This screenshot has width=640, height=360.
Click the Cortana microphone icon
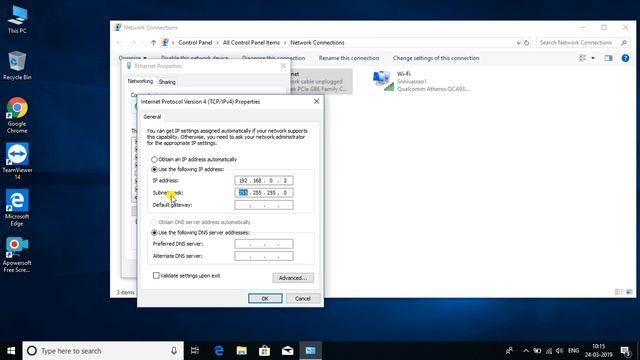(x=174, y=351)
